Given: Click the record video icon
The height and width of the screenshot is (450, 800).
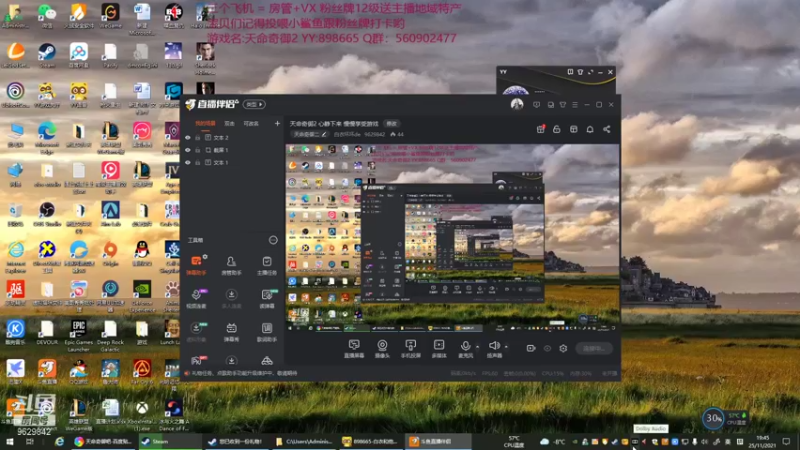Looking at the screenshot, I should point(531,348).
